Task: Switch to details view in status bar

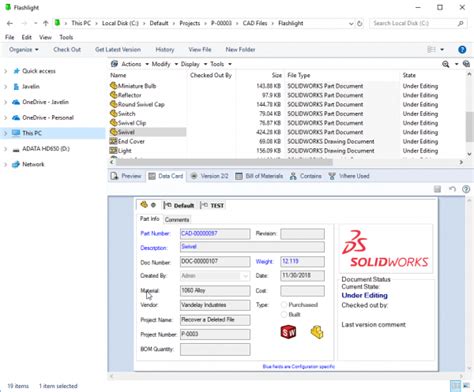Action: tap(455, 386)
